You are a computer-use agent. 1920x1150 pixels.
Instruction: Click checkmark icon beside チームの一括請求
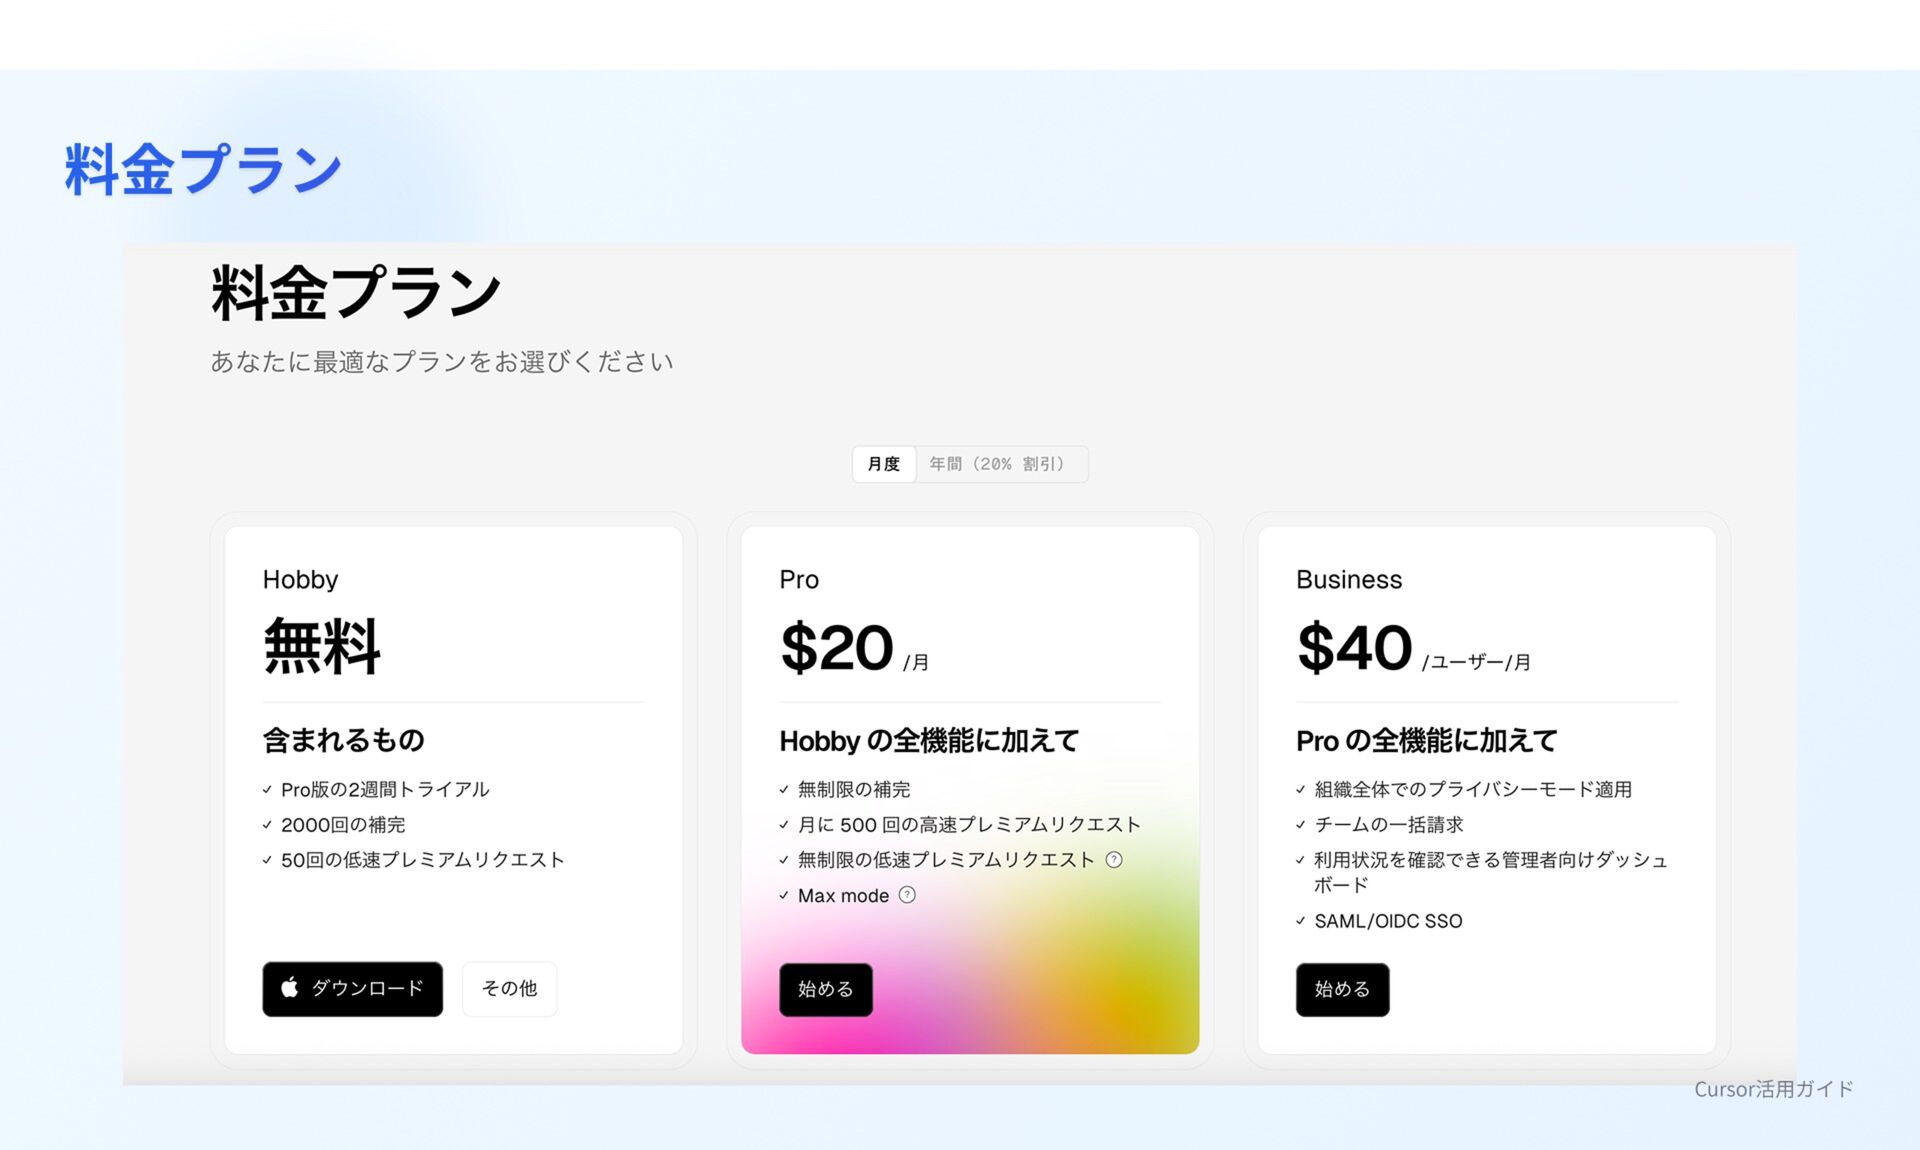point(1301,825)
